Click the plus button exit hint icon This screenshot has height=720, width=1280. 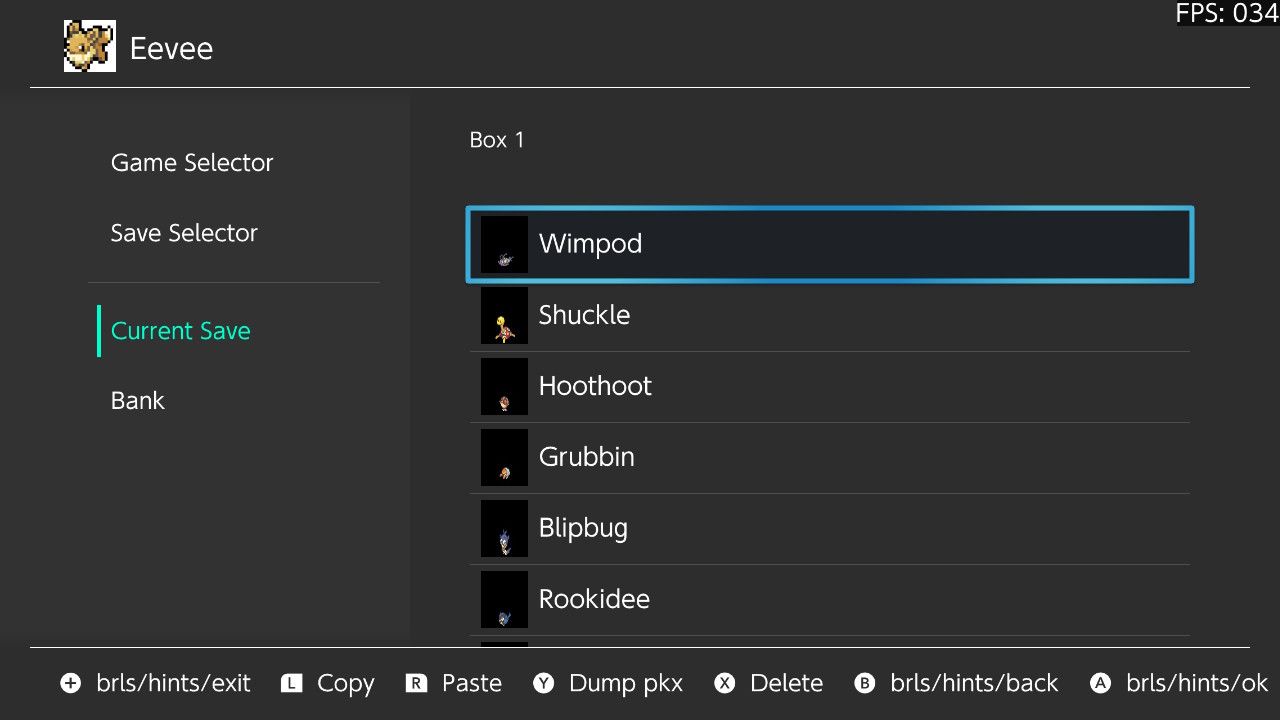pyautogui.click(x=70, y=683)
